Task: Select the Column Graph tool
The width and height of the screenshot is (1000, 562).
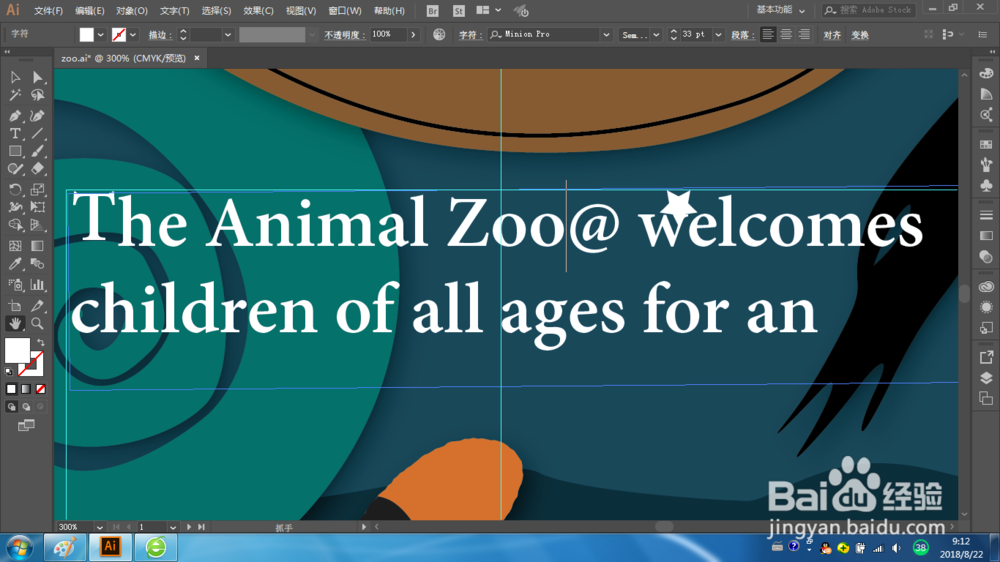Action: [38, 285]
